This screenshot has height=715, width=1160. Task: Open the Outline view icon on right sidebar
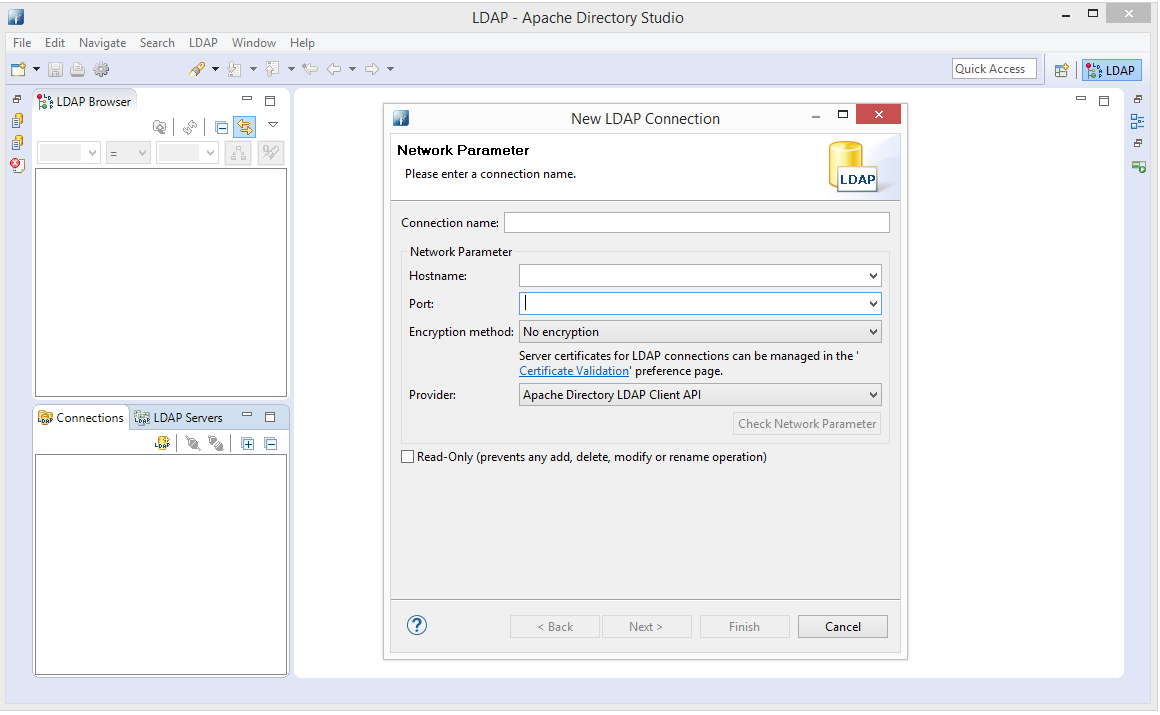(x=1138, y=121)
